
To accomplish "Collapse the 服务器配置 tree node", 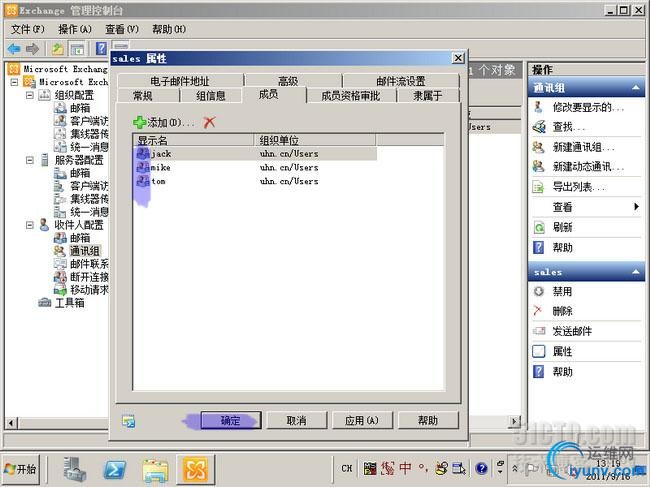I will point(29,160).
